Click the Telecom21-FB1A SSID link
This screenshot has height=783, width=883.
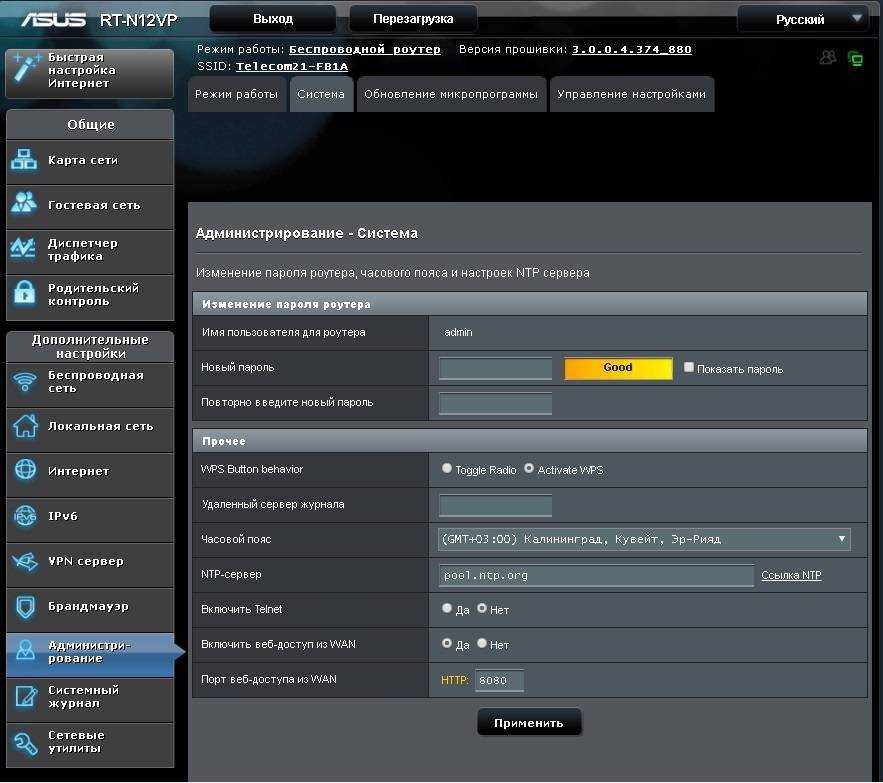[x=292, y=66]
